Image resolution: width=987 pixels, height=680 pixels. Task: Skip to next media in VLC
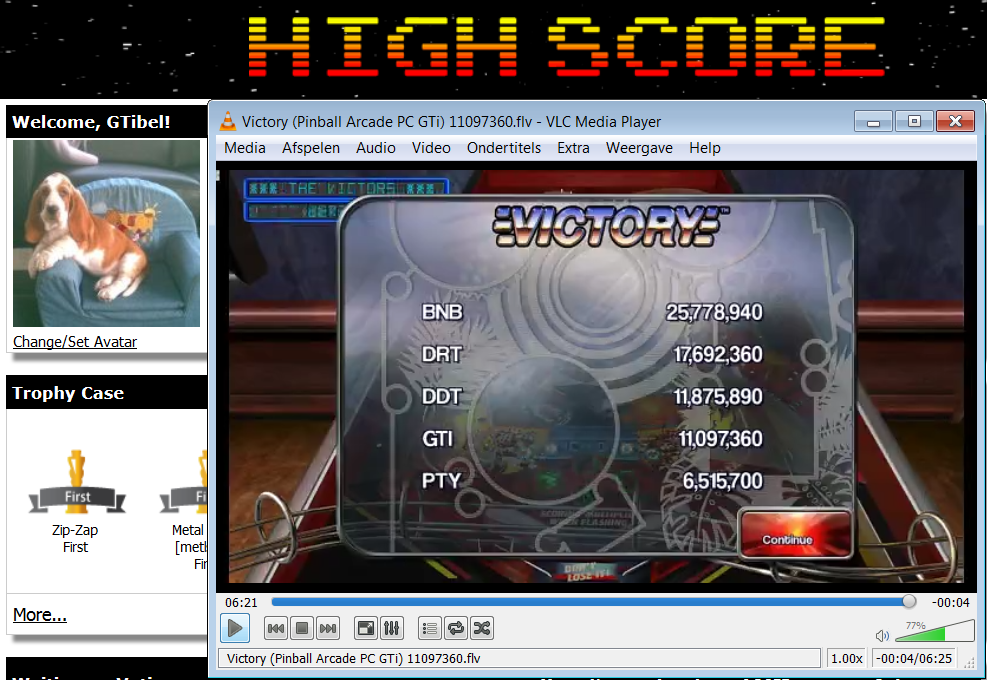tap(328, 628)
